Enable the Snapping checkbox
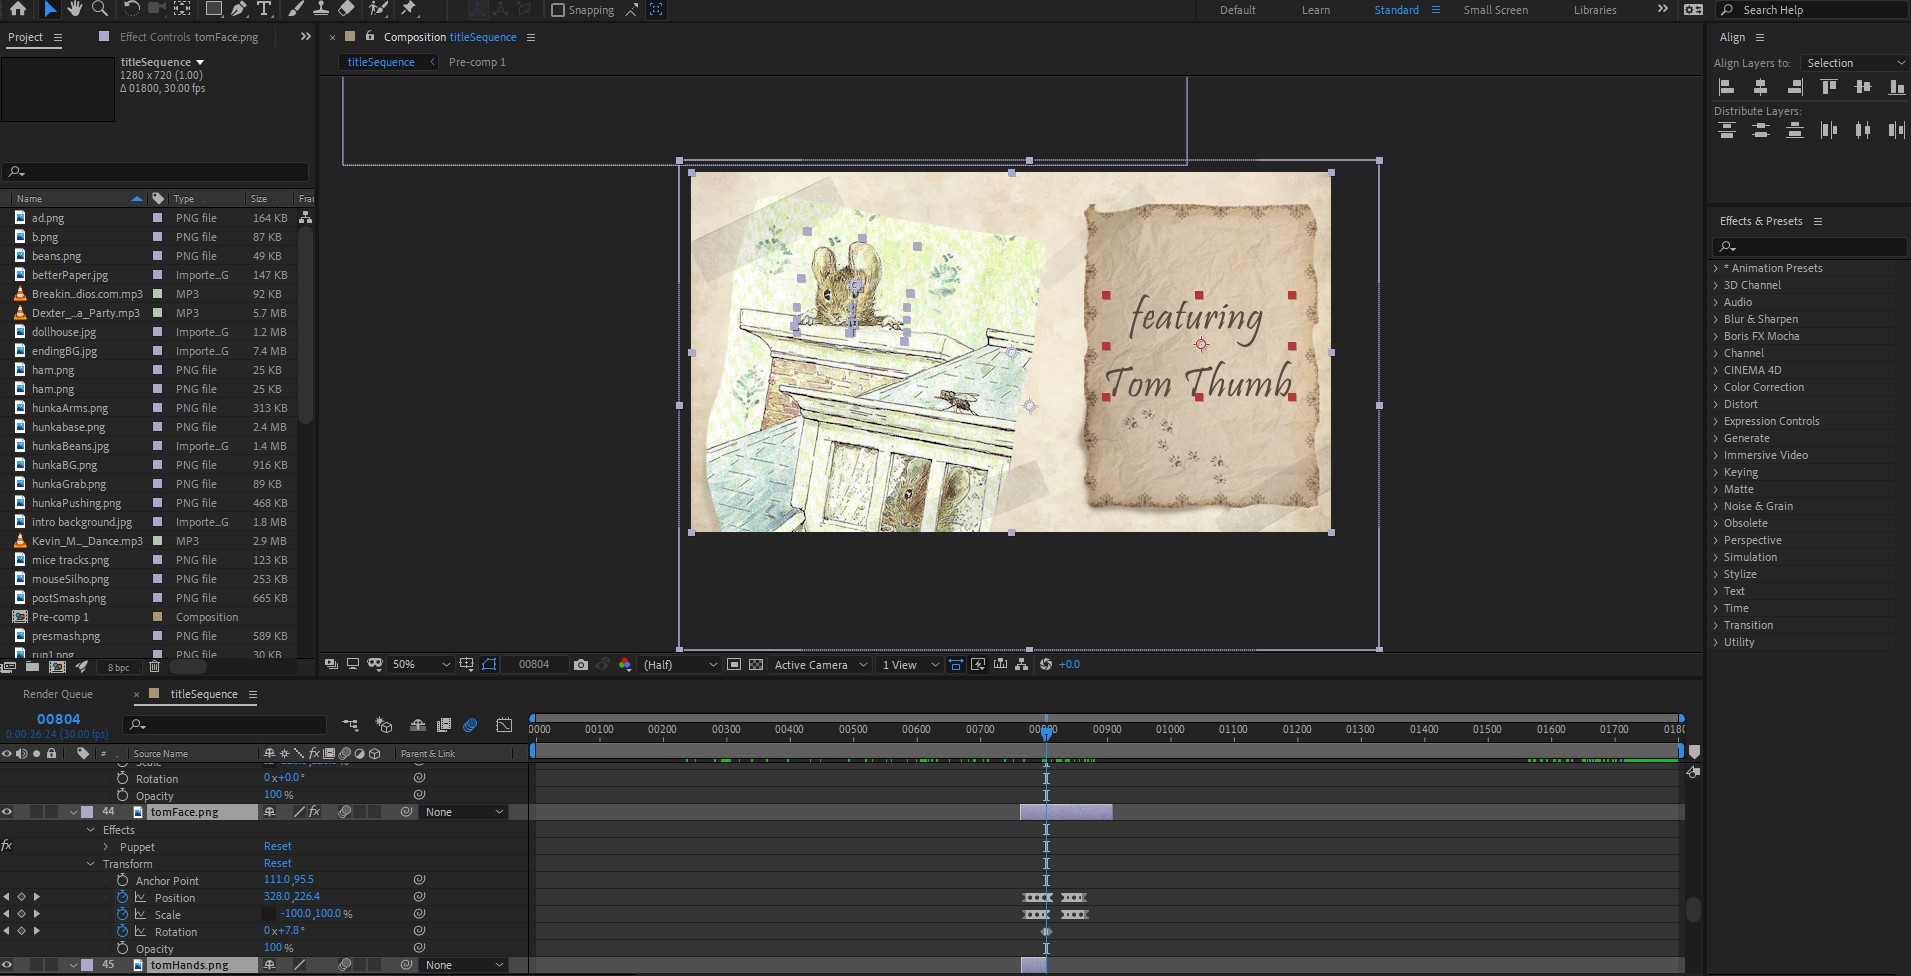Screen dimensions: 1911x976 click(558, 10)
